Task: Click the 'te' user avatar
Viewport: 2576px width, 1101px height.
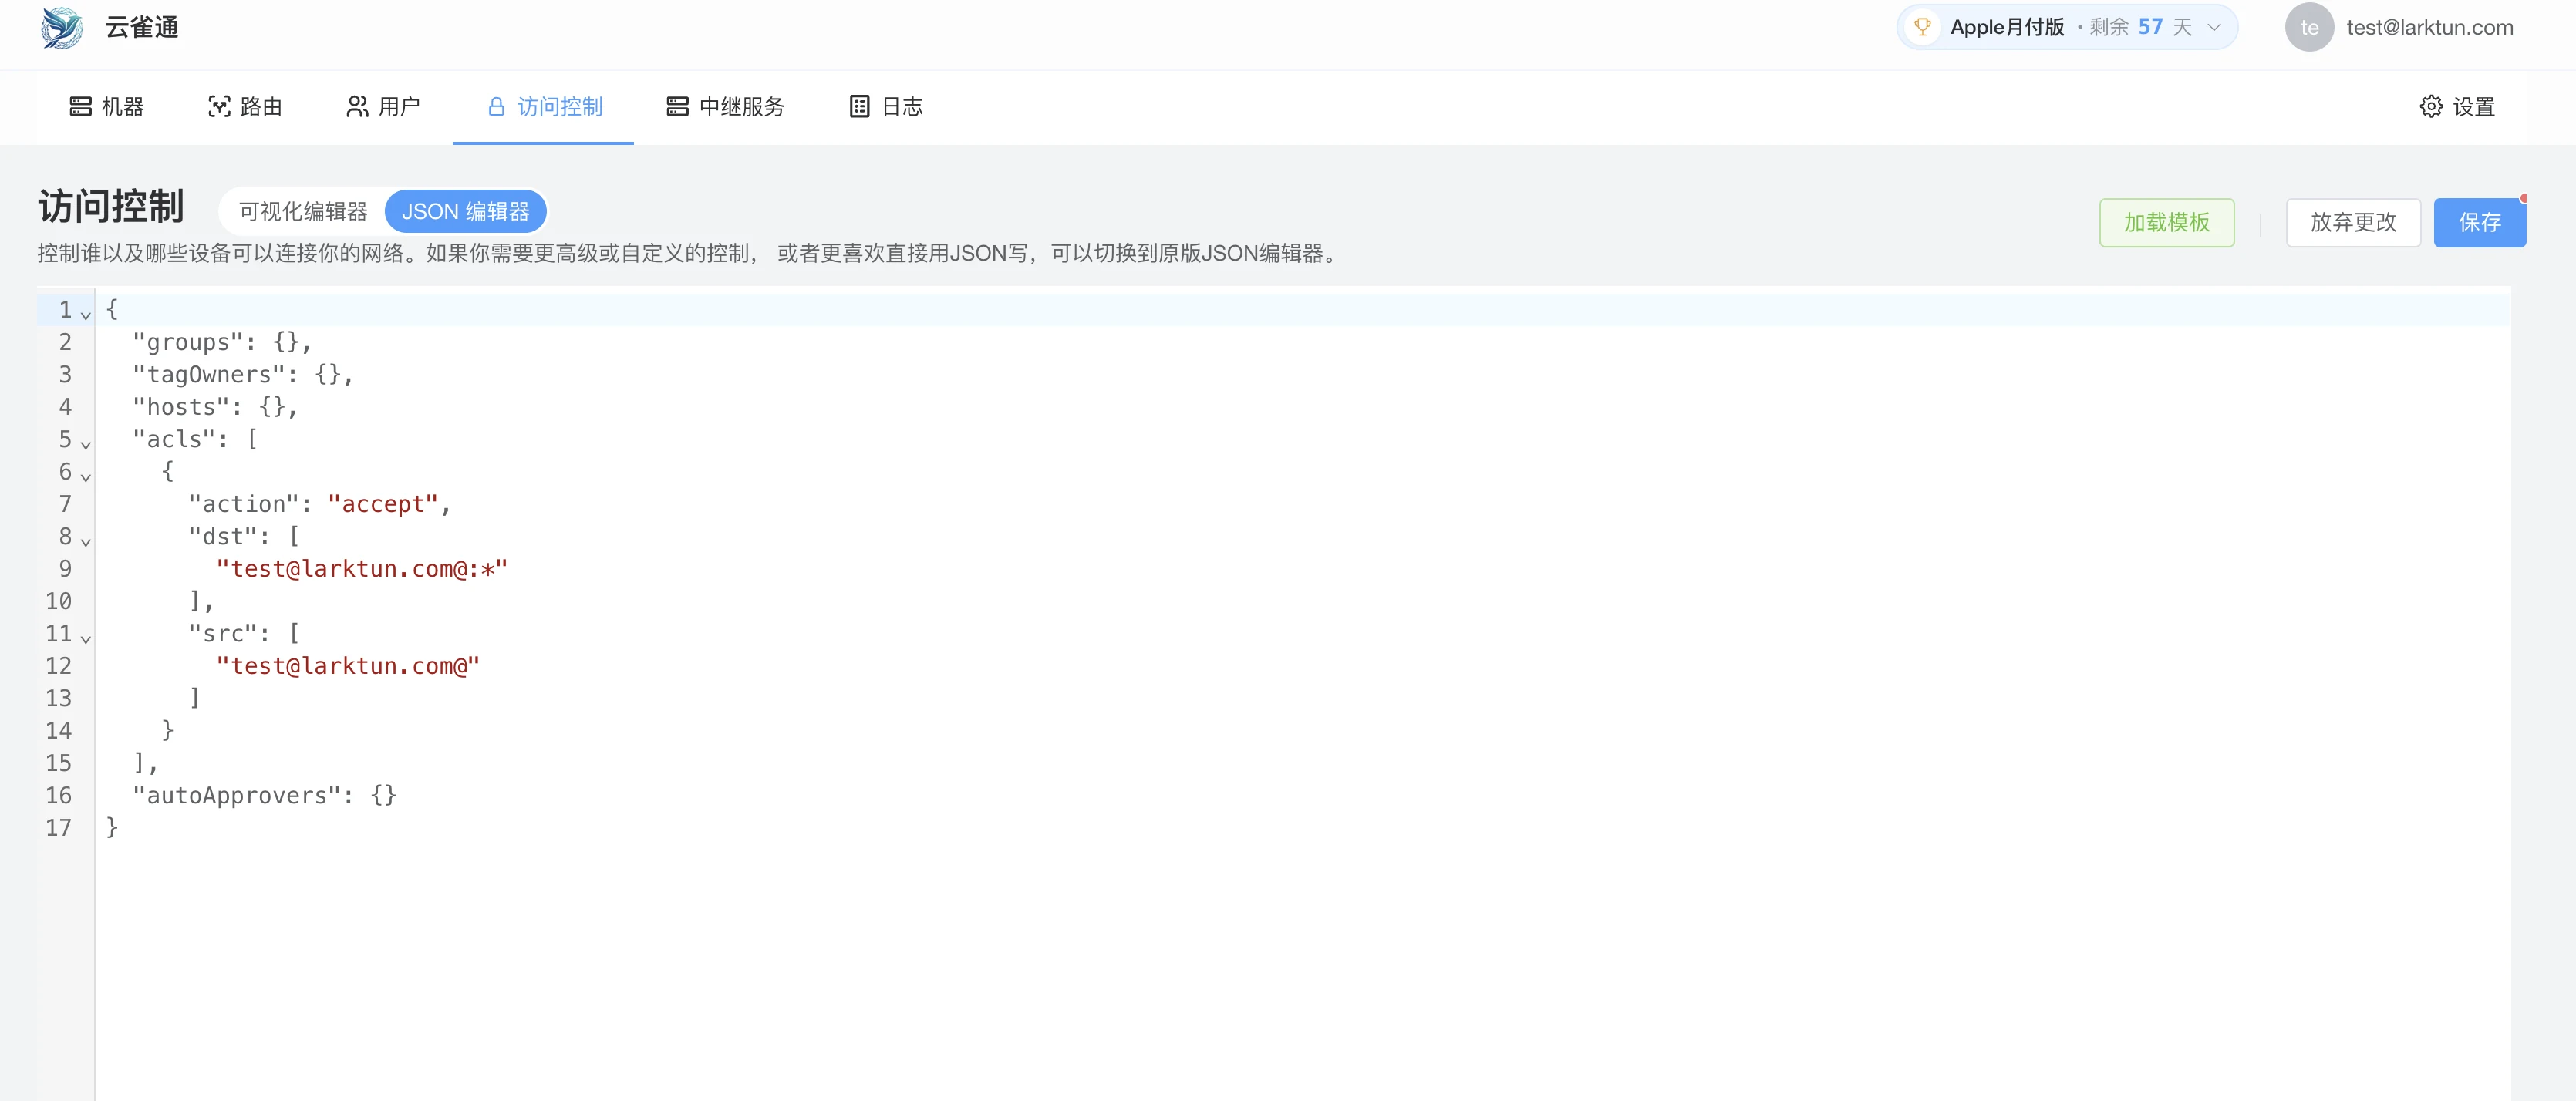Action: pyautogui.click(x=2309, y=28)
